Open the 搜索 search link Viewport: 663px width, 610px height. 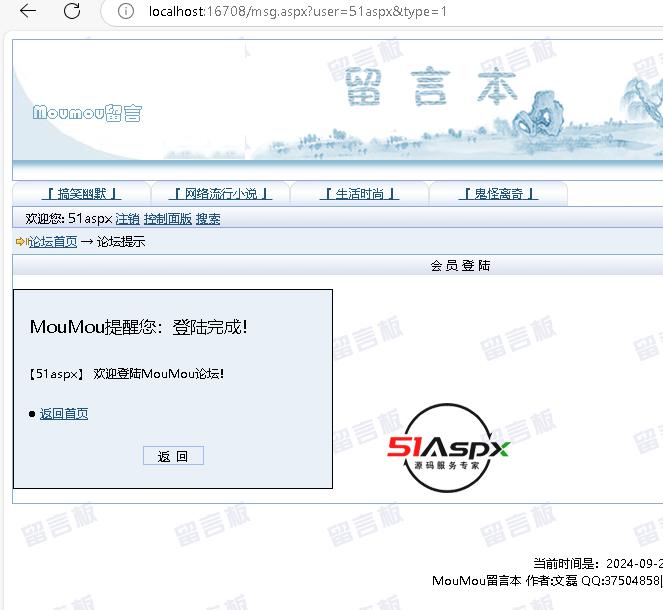(208, 219)
